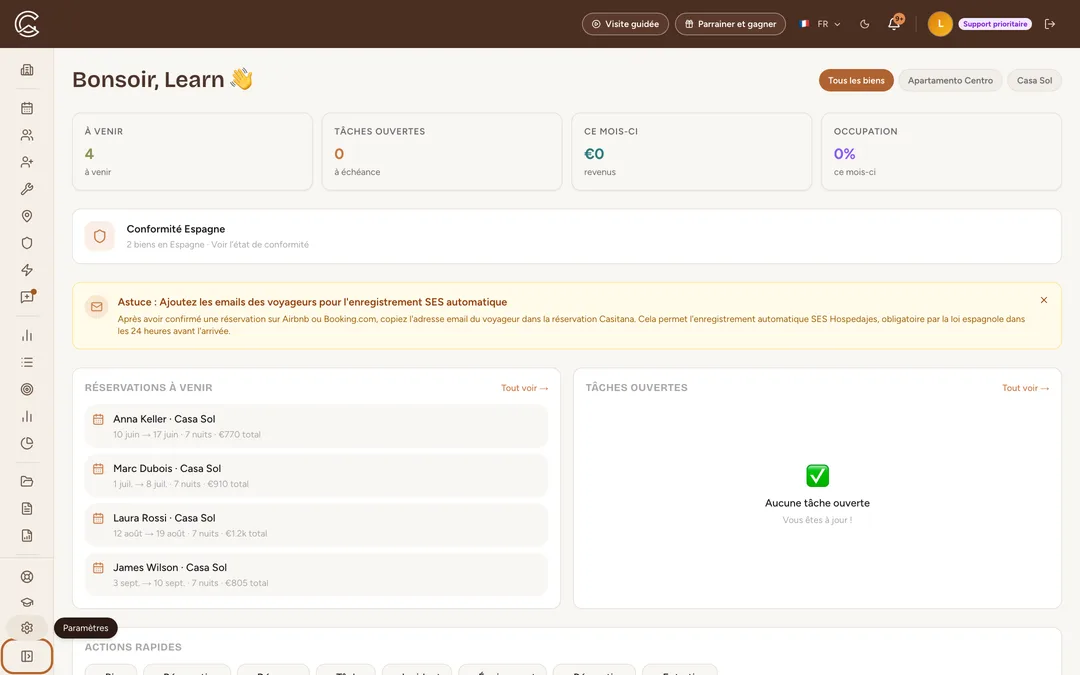Image resolution: width=1080 pixels, height=675 pixels.
Task: Click the Parrainer et gagner button
Action: point(730,24)
